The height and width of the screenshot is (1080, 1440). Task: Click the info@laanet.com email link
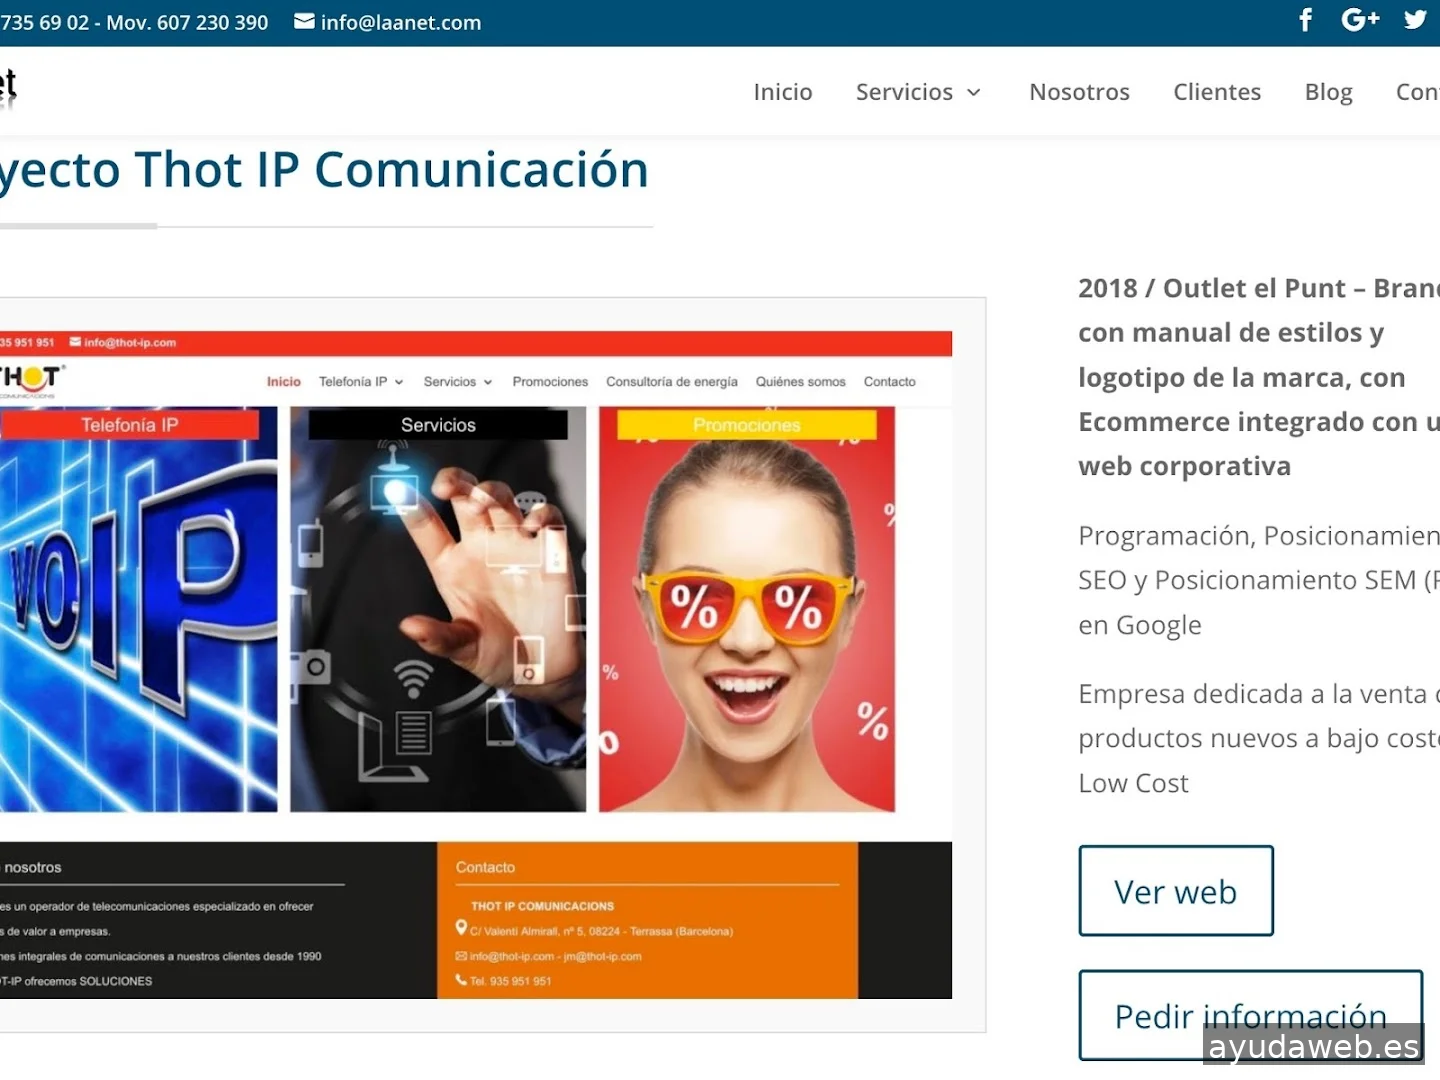400,22
